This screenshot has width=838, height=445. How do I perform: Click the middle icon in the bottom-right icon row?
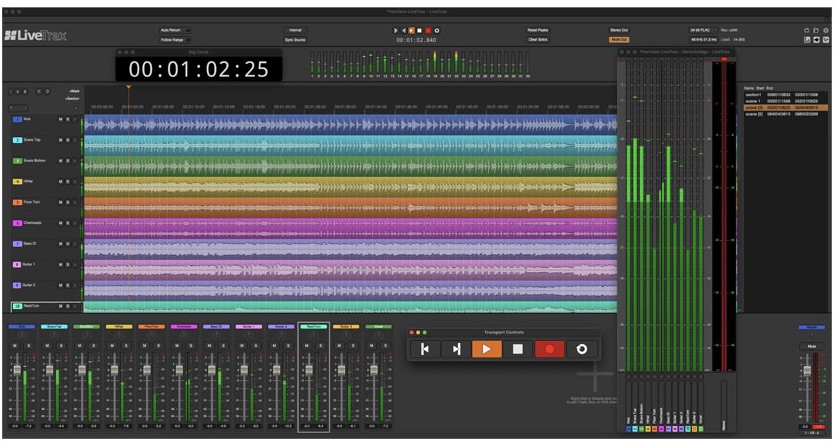point(816,40)
